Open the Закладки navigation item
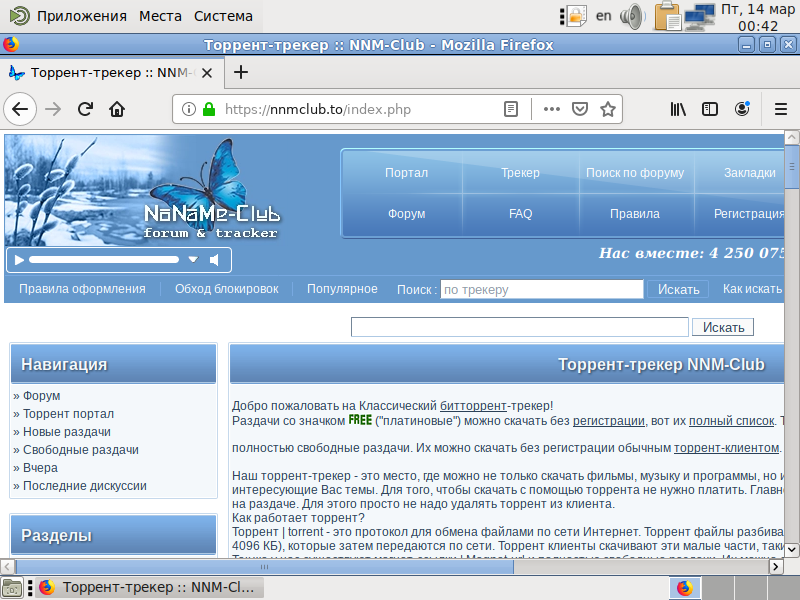 (x=749, y=172)
